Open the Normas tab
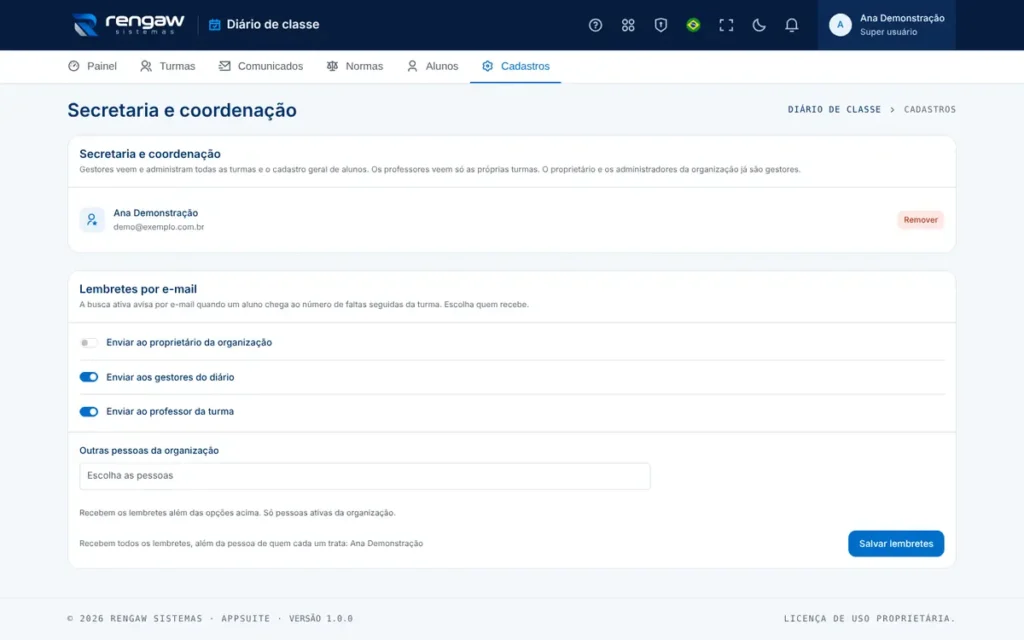1024x640 pixels. [355, 66]
